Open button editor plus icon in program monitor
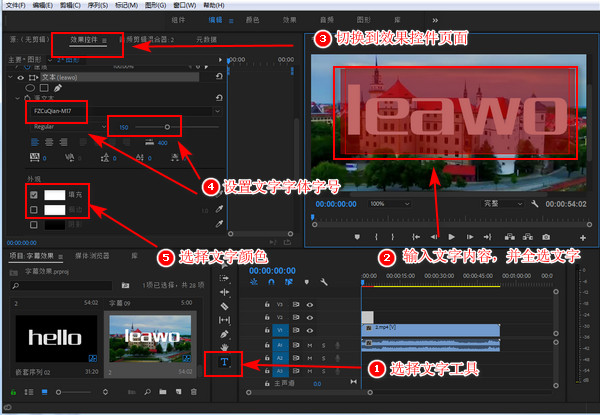 tap(583, 238)
